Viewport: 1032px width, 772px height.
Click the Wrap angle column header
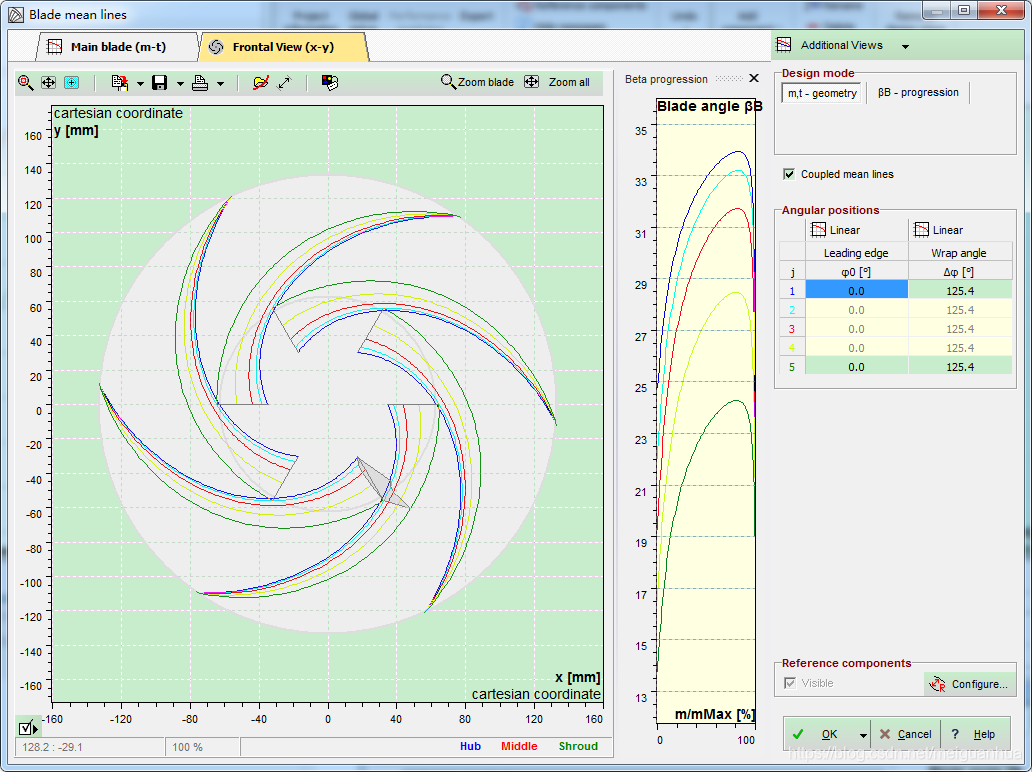pos(960,253)
